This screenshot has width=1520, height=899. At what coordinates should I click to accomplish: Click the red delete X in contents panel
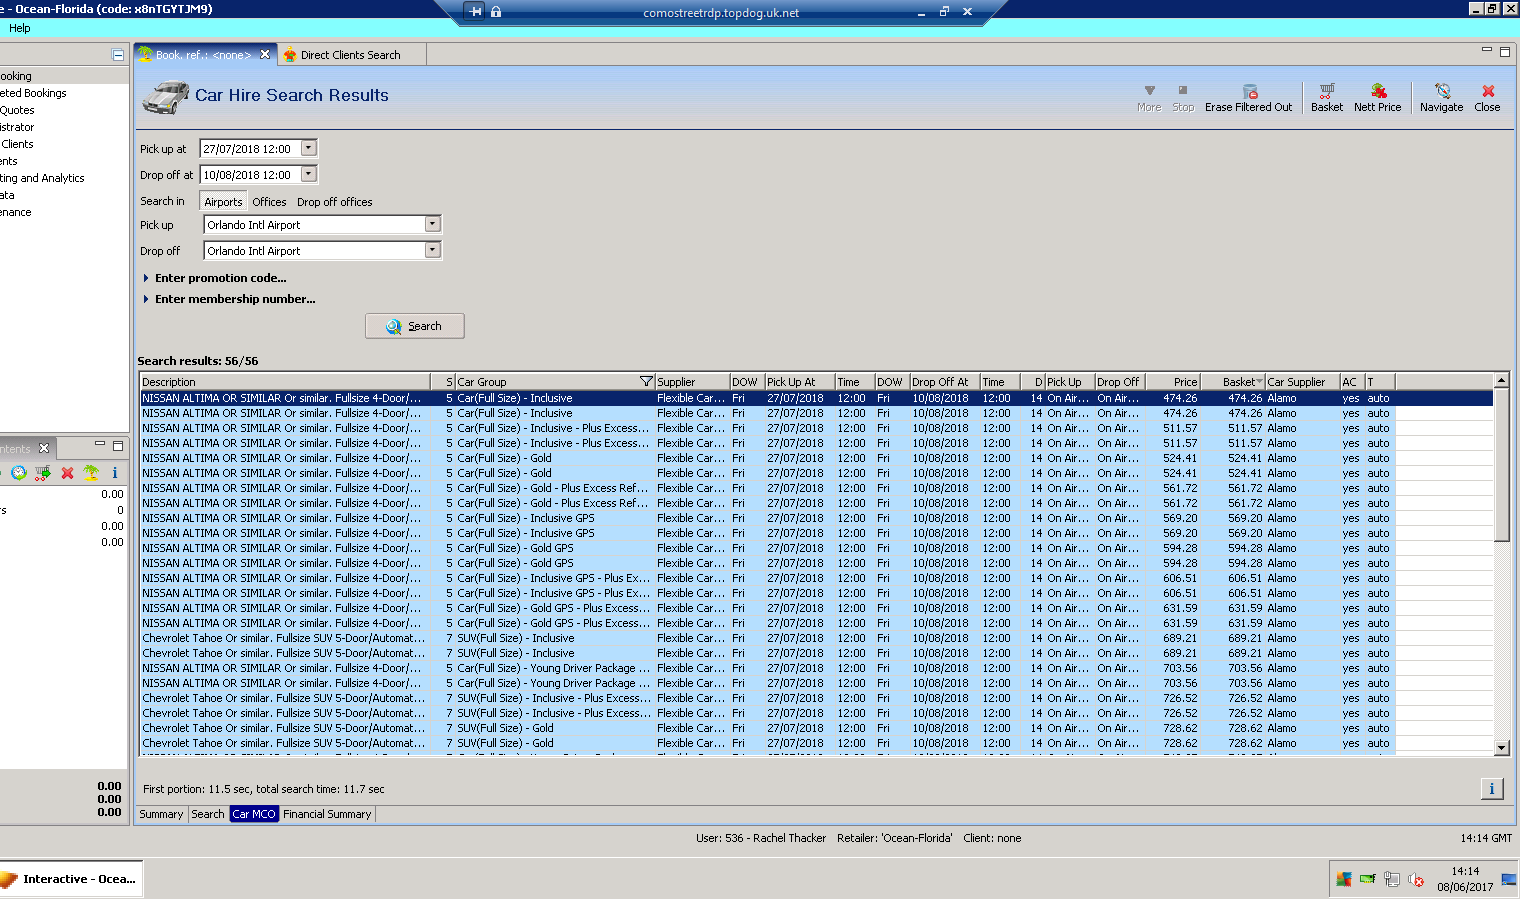pyautogui.click(x=67, y=473)
